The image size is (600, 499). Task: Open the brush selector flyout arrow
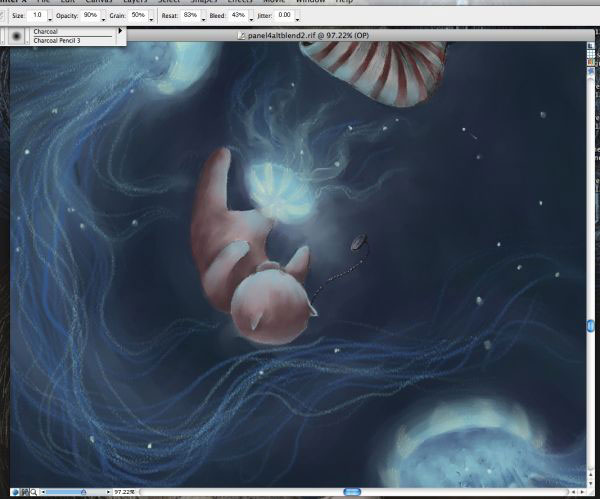point(120,31)
